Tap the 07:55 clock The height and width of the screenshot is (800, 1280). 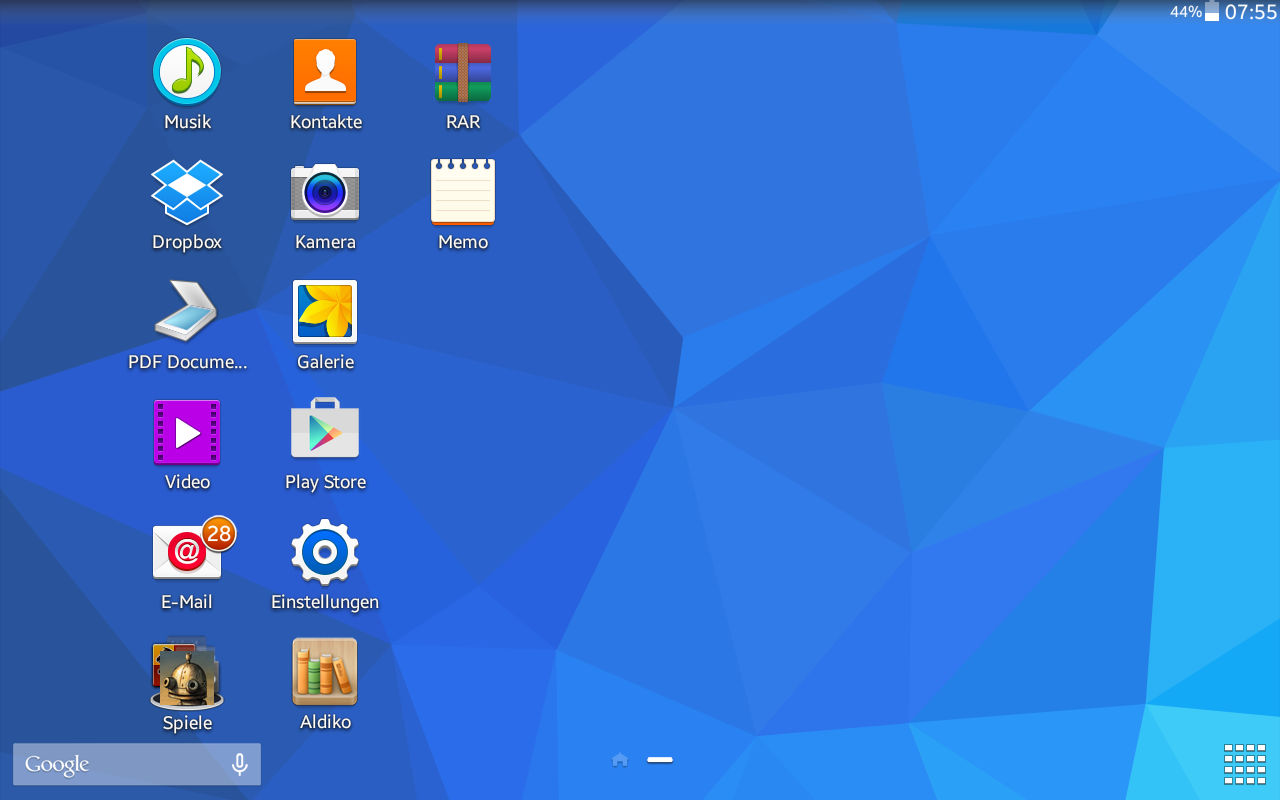coord(1251,12)
